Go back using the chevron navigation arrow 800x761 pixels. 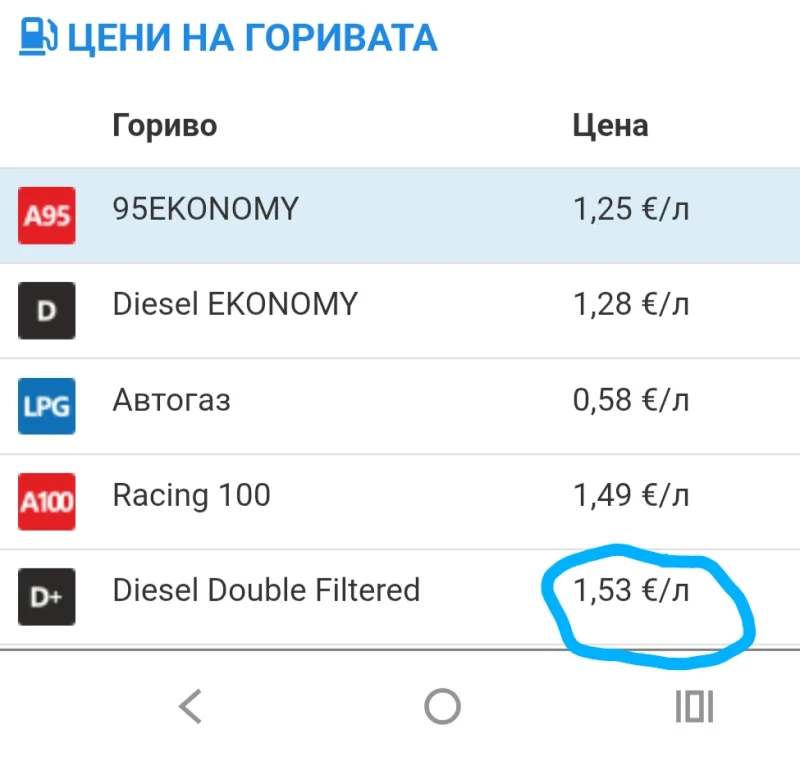pos(190,706)
